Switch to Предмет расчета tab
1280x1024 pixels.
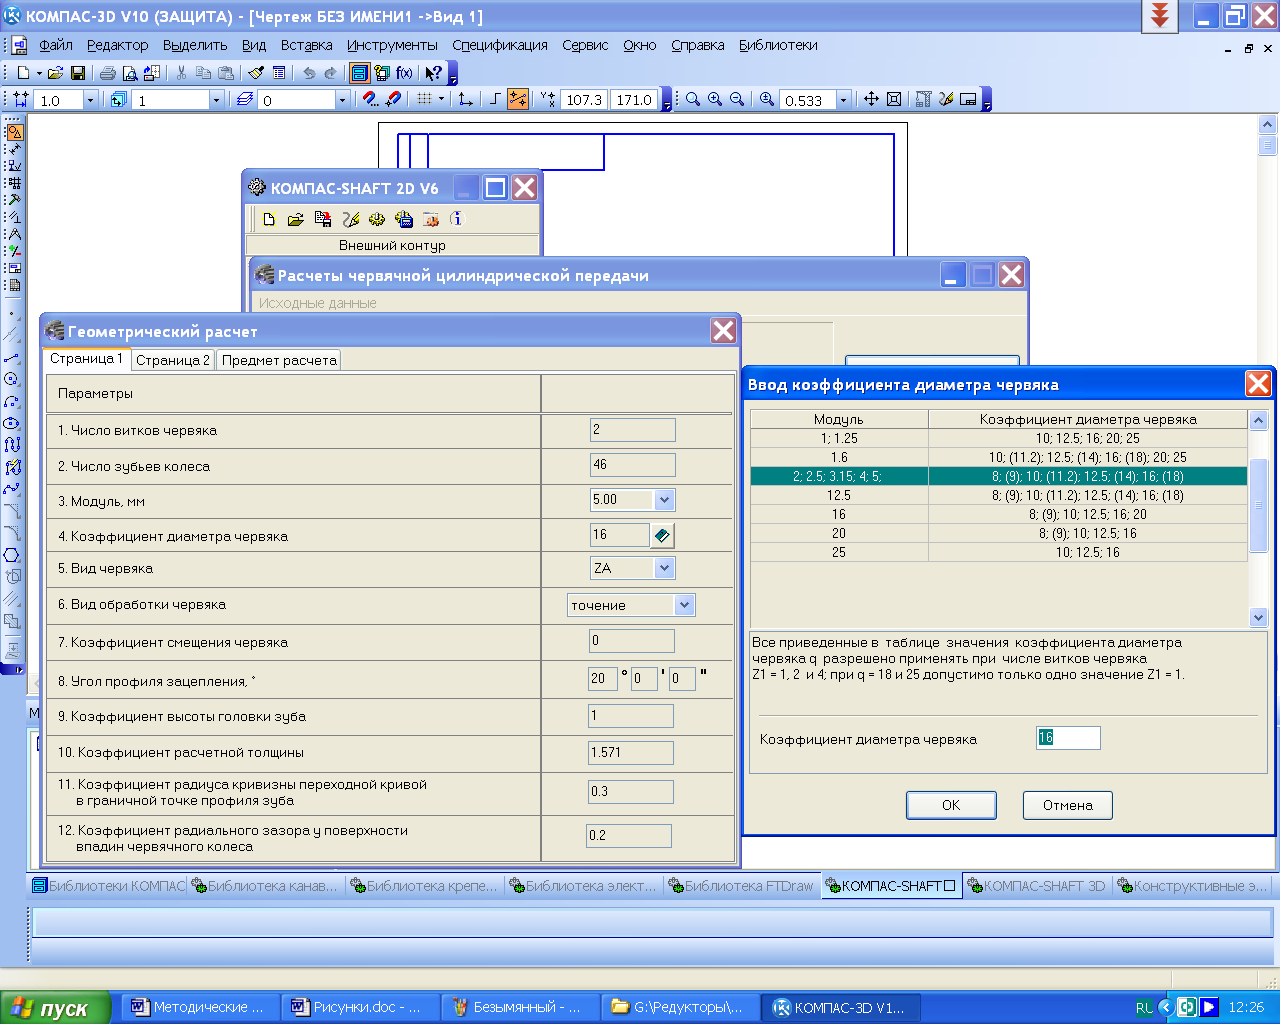click(x=279, y=360)
